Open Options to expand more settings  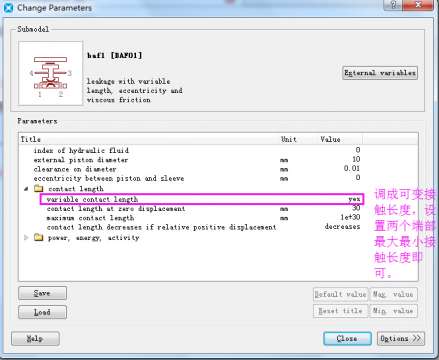click(401, 339)
